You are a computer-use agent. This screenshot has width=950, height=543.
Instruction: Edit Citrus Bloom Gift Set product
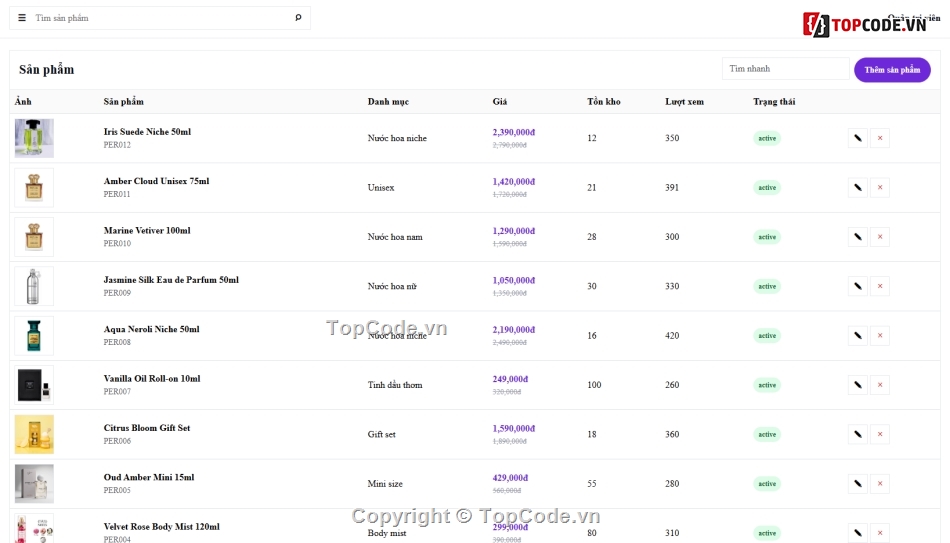pyautogui.click(x=857, y=435)
